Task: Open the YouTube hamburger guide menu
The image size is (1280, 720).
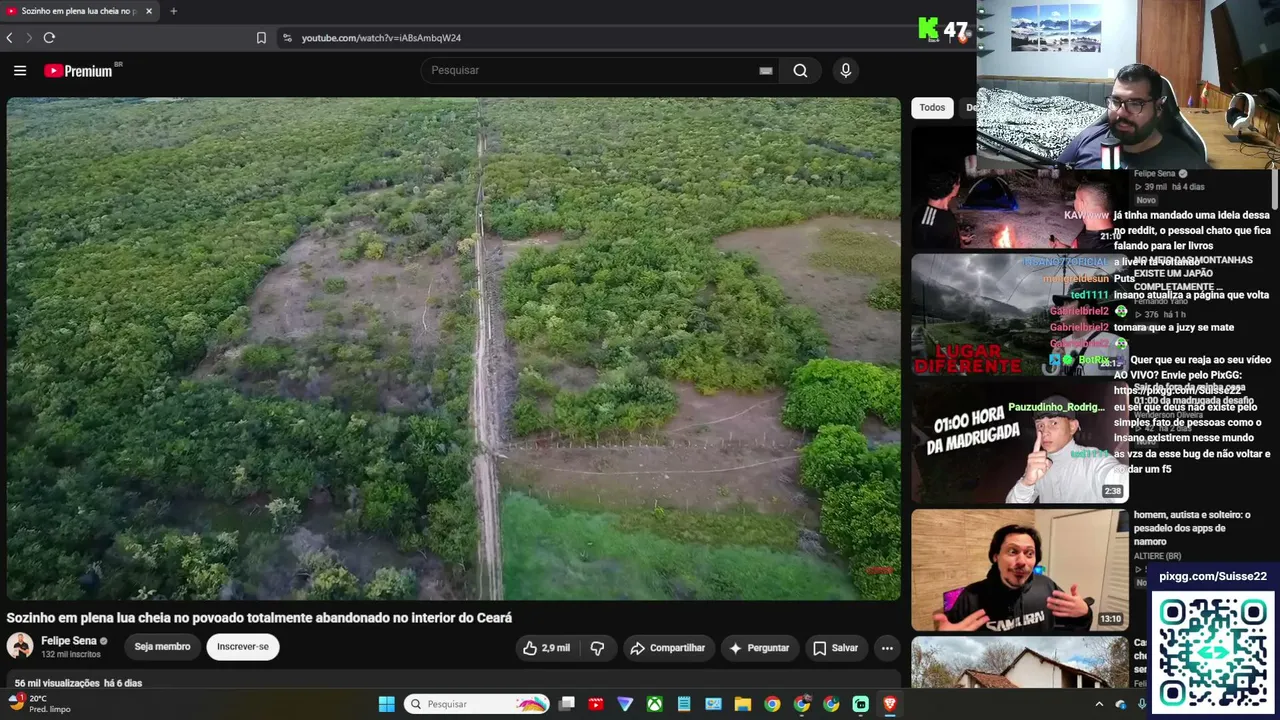Action: pyautogui.click(x=20, y=70)
